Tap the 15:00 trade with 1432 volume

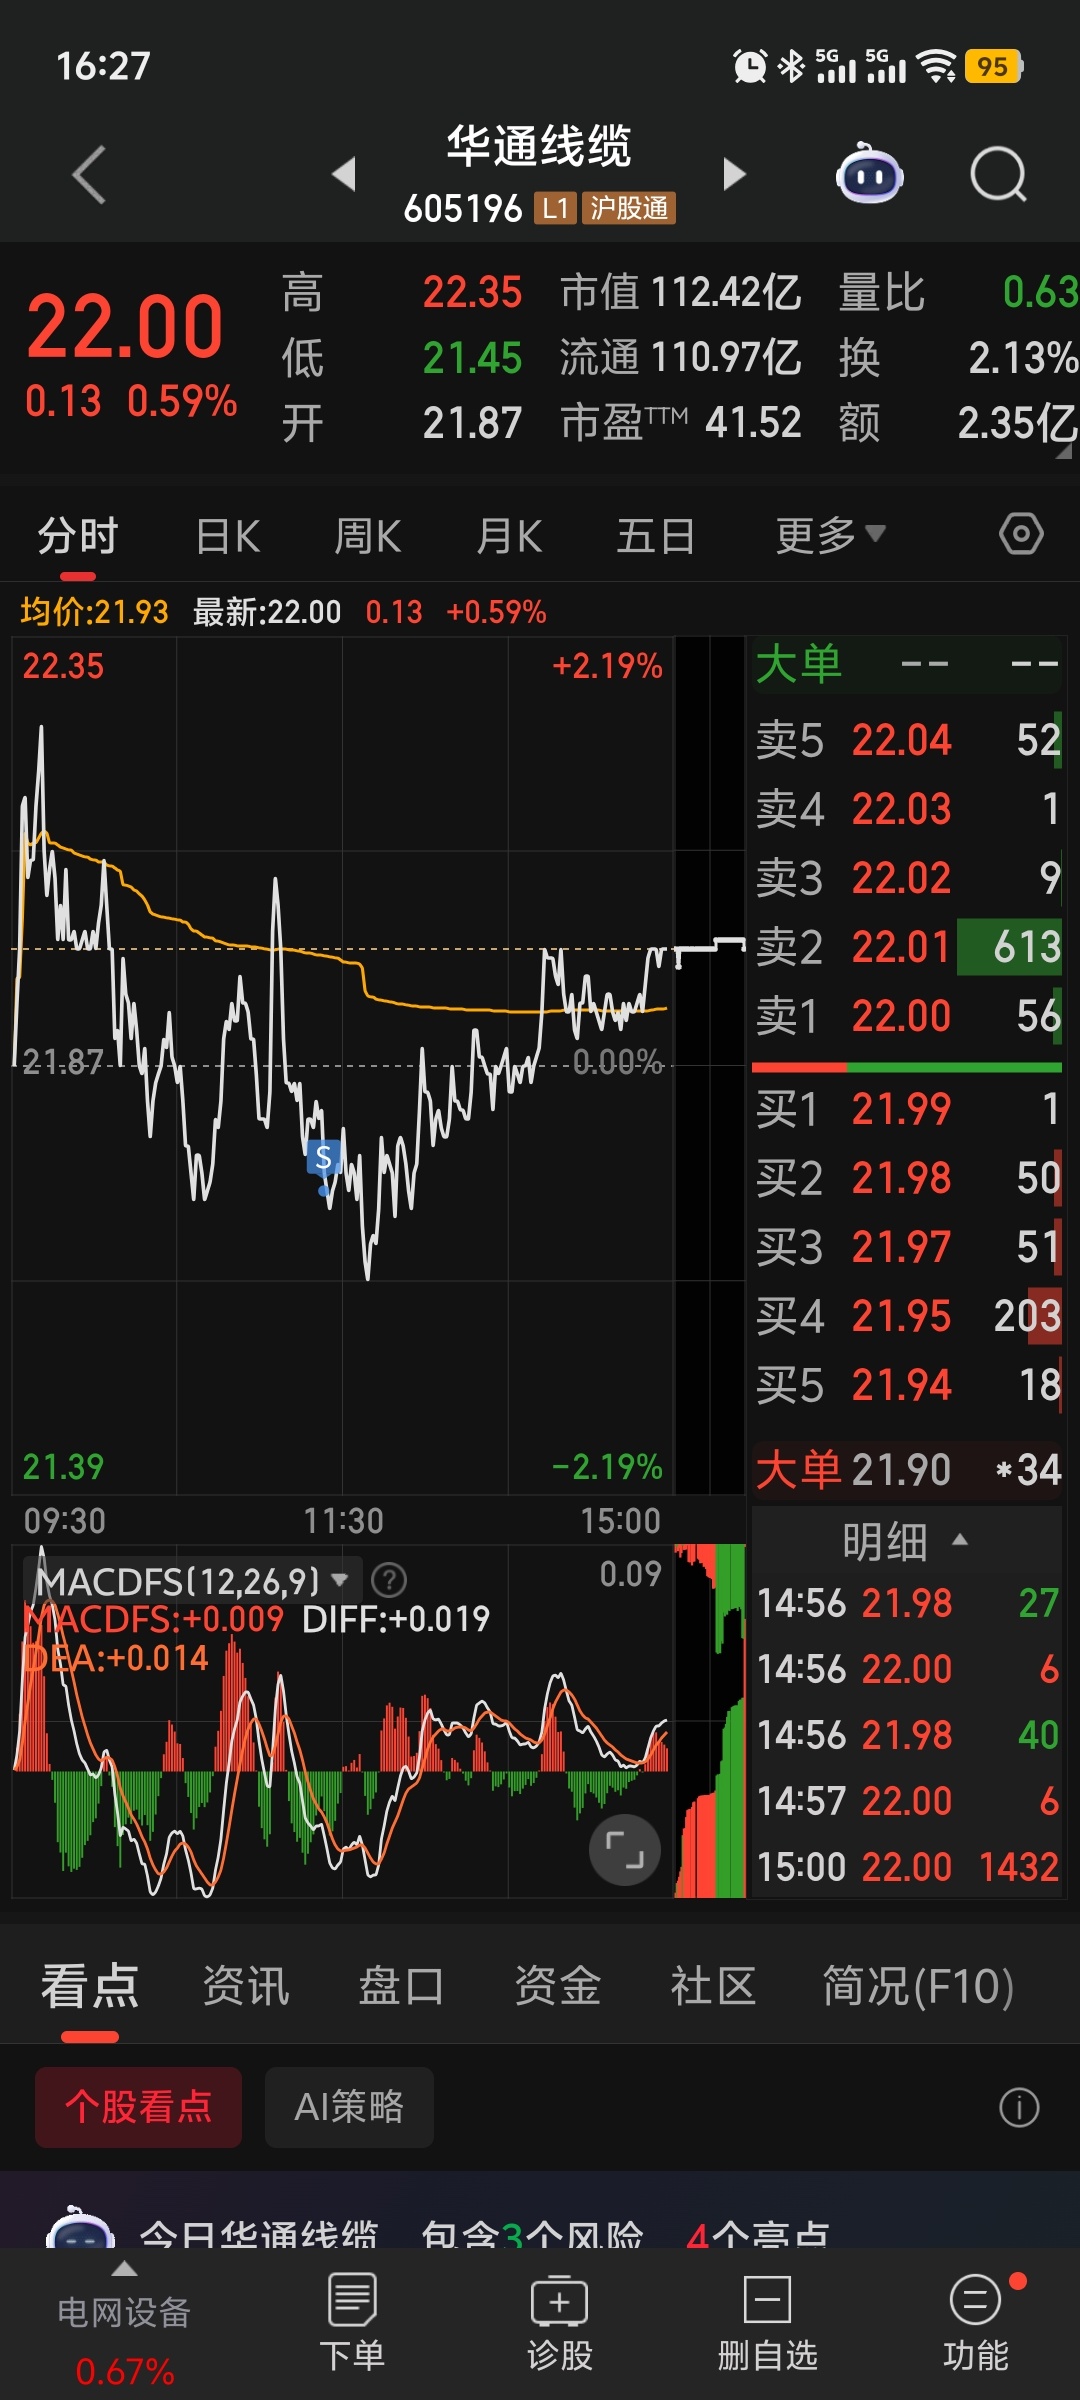[x=907, y=1867]
